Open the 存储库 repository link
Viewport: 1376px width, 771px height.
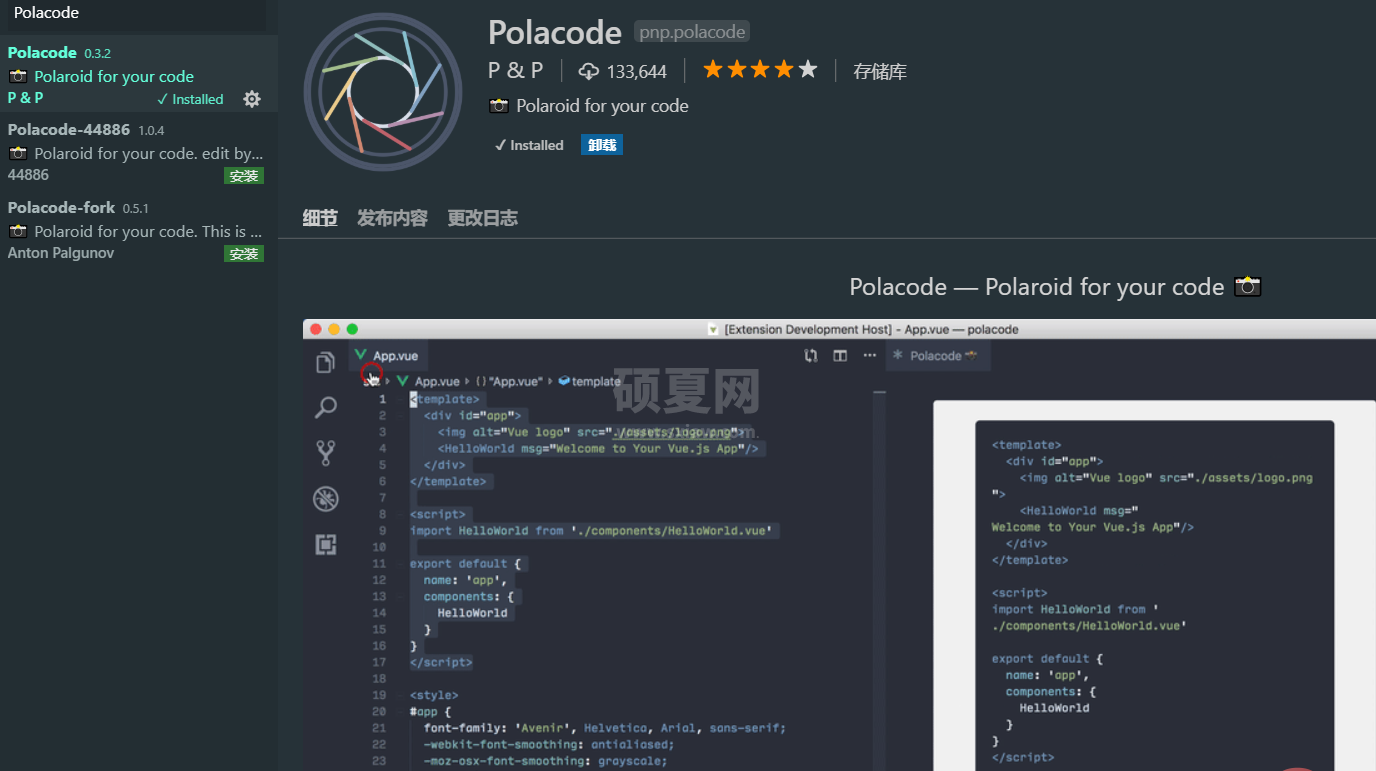click(x=880, y=72)
